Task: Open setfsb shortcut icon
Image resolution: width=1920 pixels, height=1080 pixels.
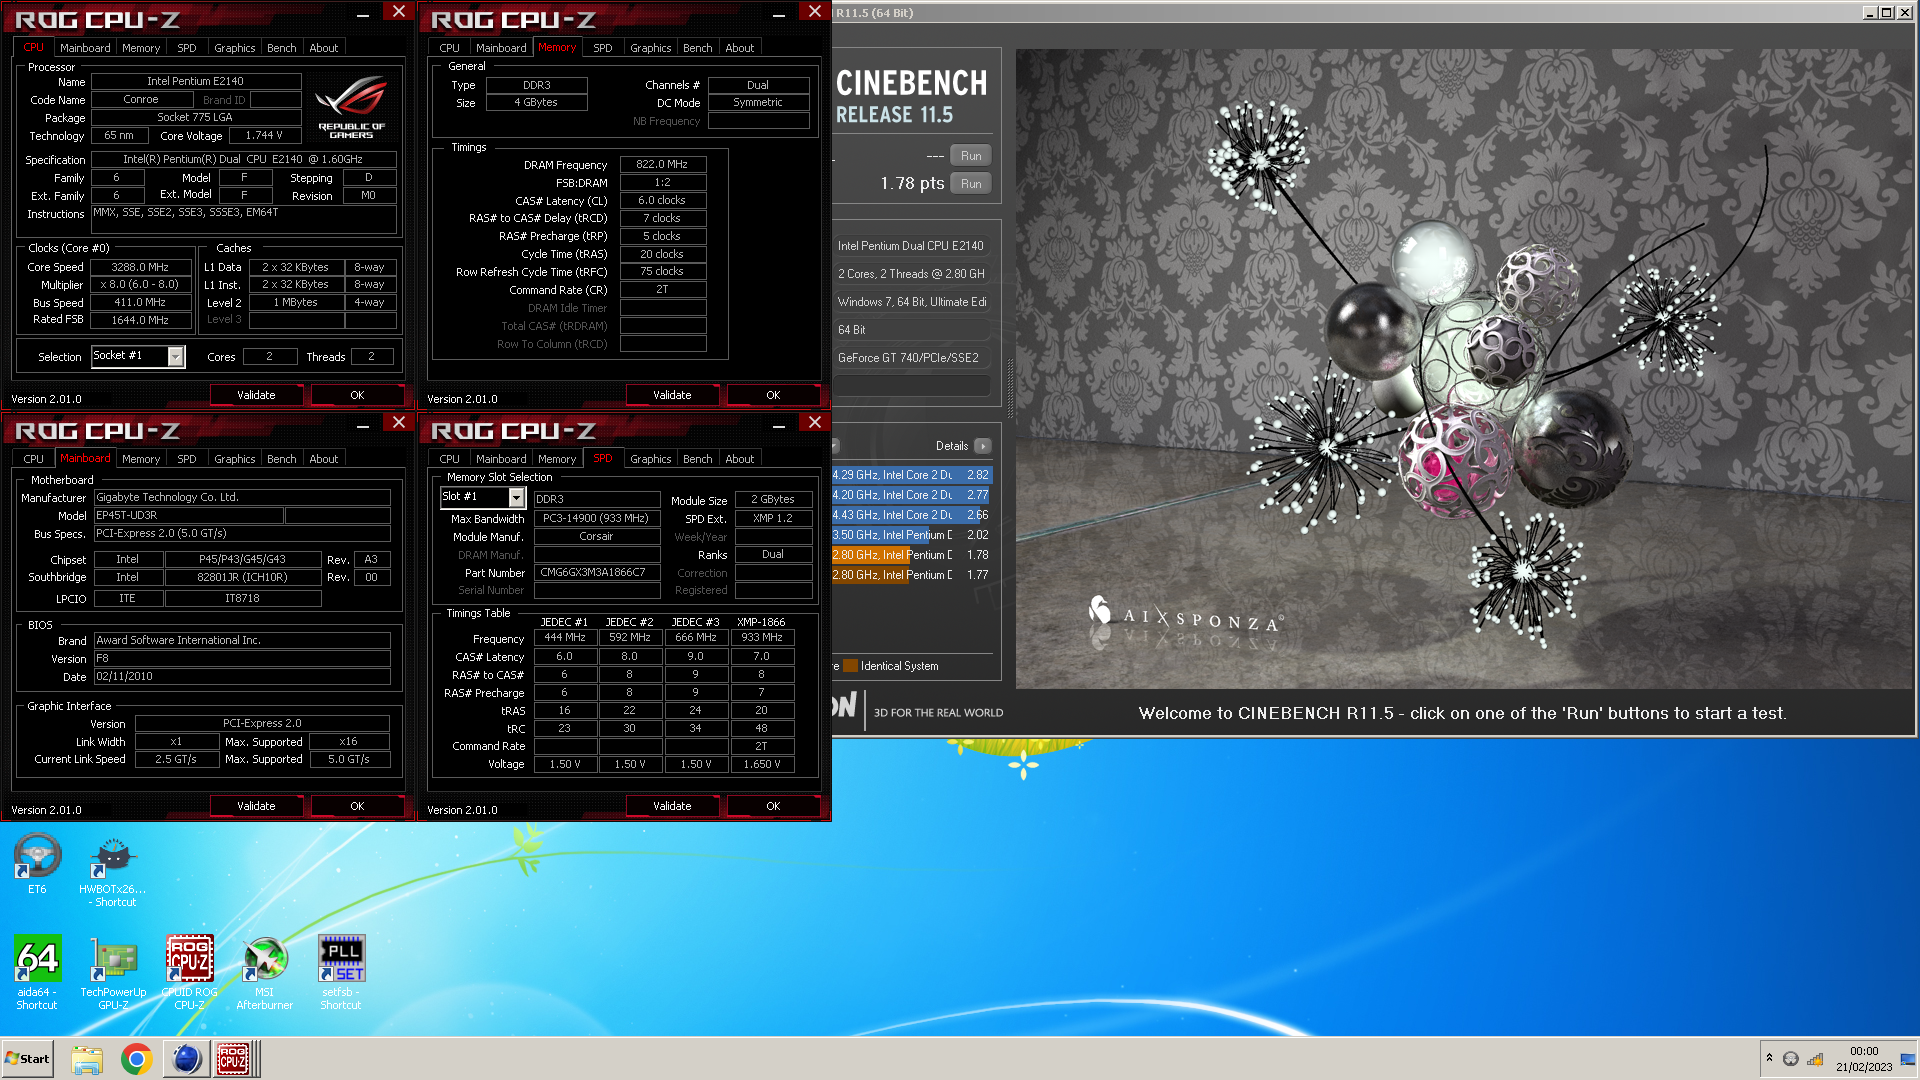Action: (341, 971)
